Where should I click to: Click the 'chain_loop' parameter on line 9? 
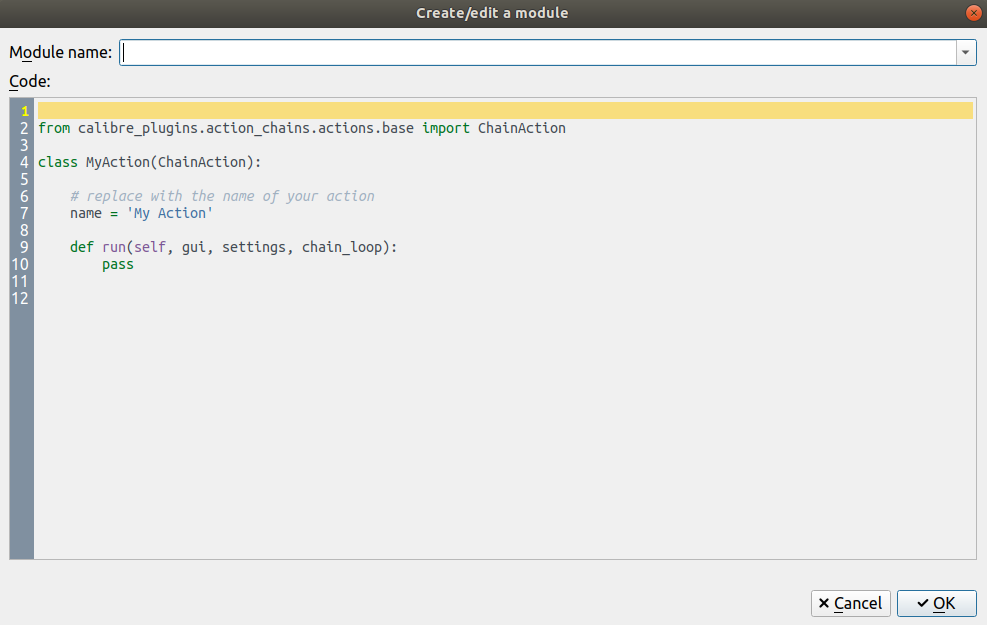tap(342, 247)
